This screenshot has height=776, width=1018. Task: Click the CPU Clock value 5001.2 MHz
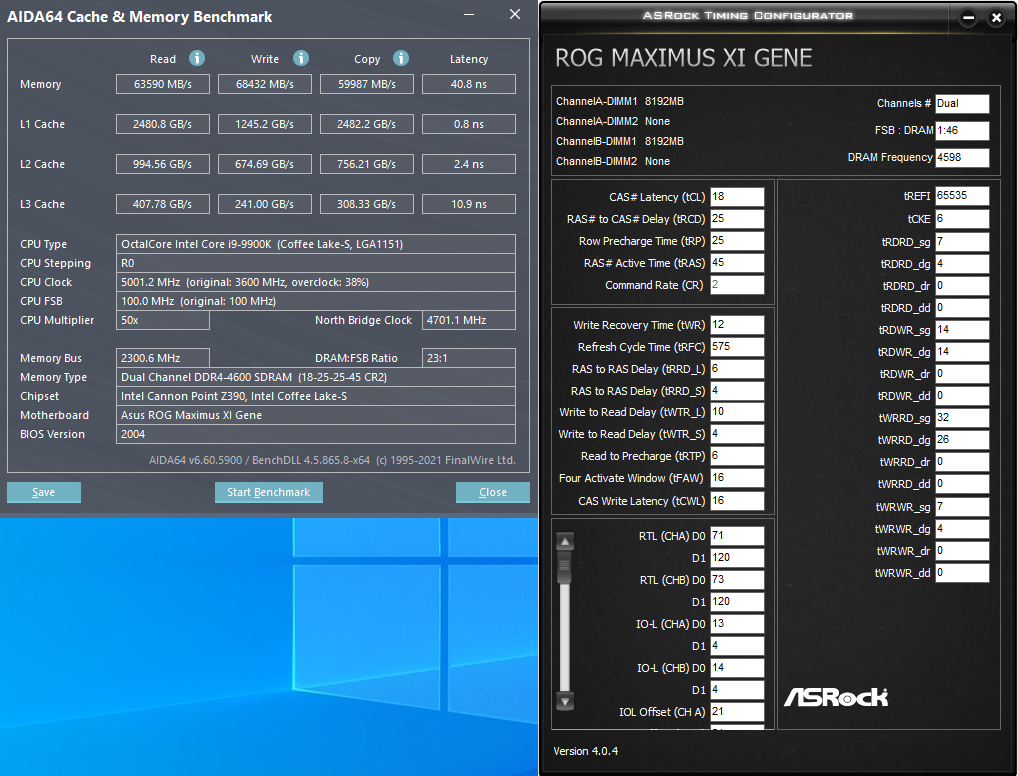click(x=316, y=282)
